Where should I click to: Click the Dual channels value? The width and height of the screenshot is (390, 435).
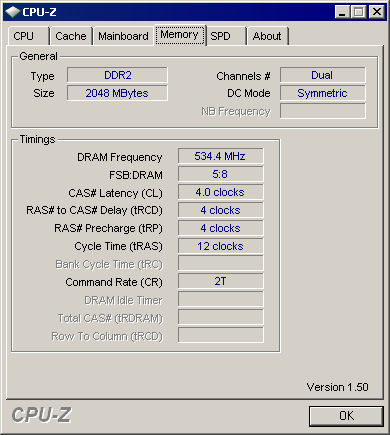tap(322, 75)
